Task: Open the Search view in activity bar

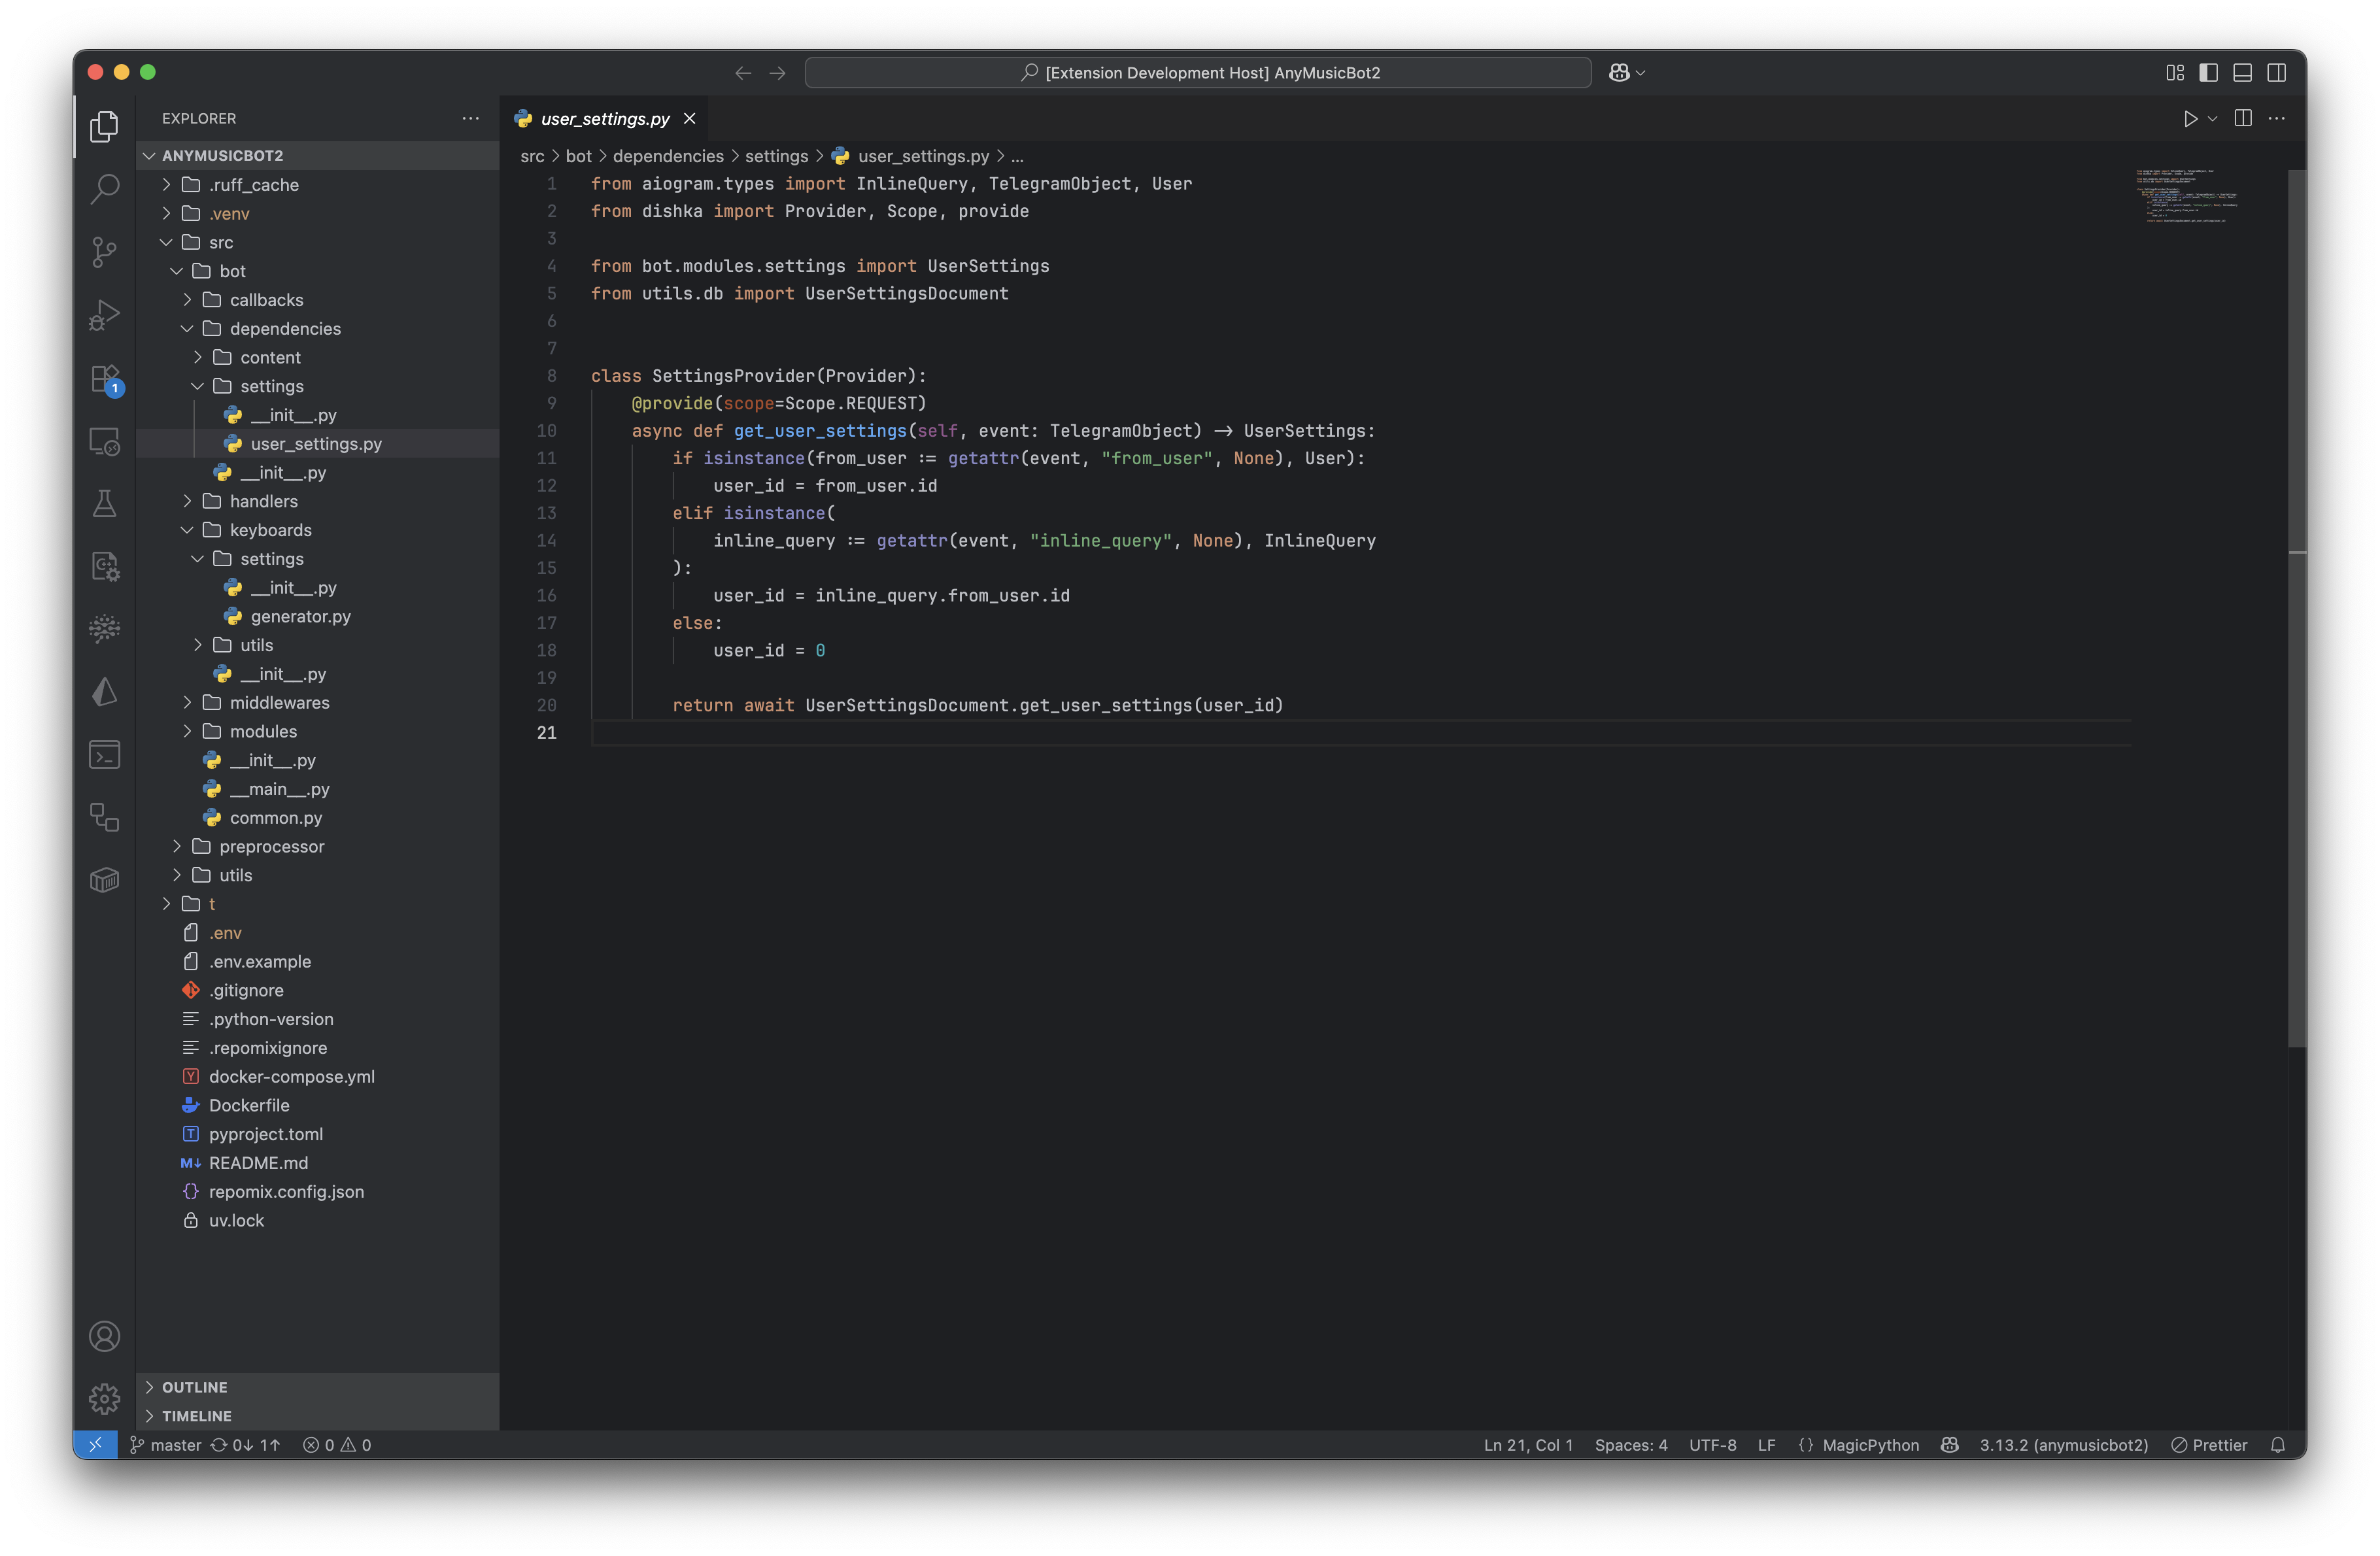Action: (104, 189)
